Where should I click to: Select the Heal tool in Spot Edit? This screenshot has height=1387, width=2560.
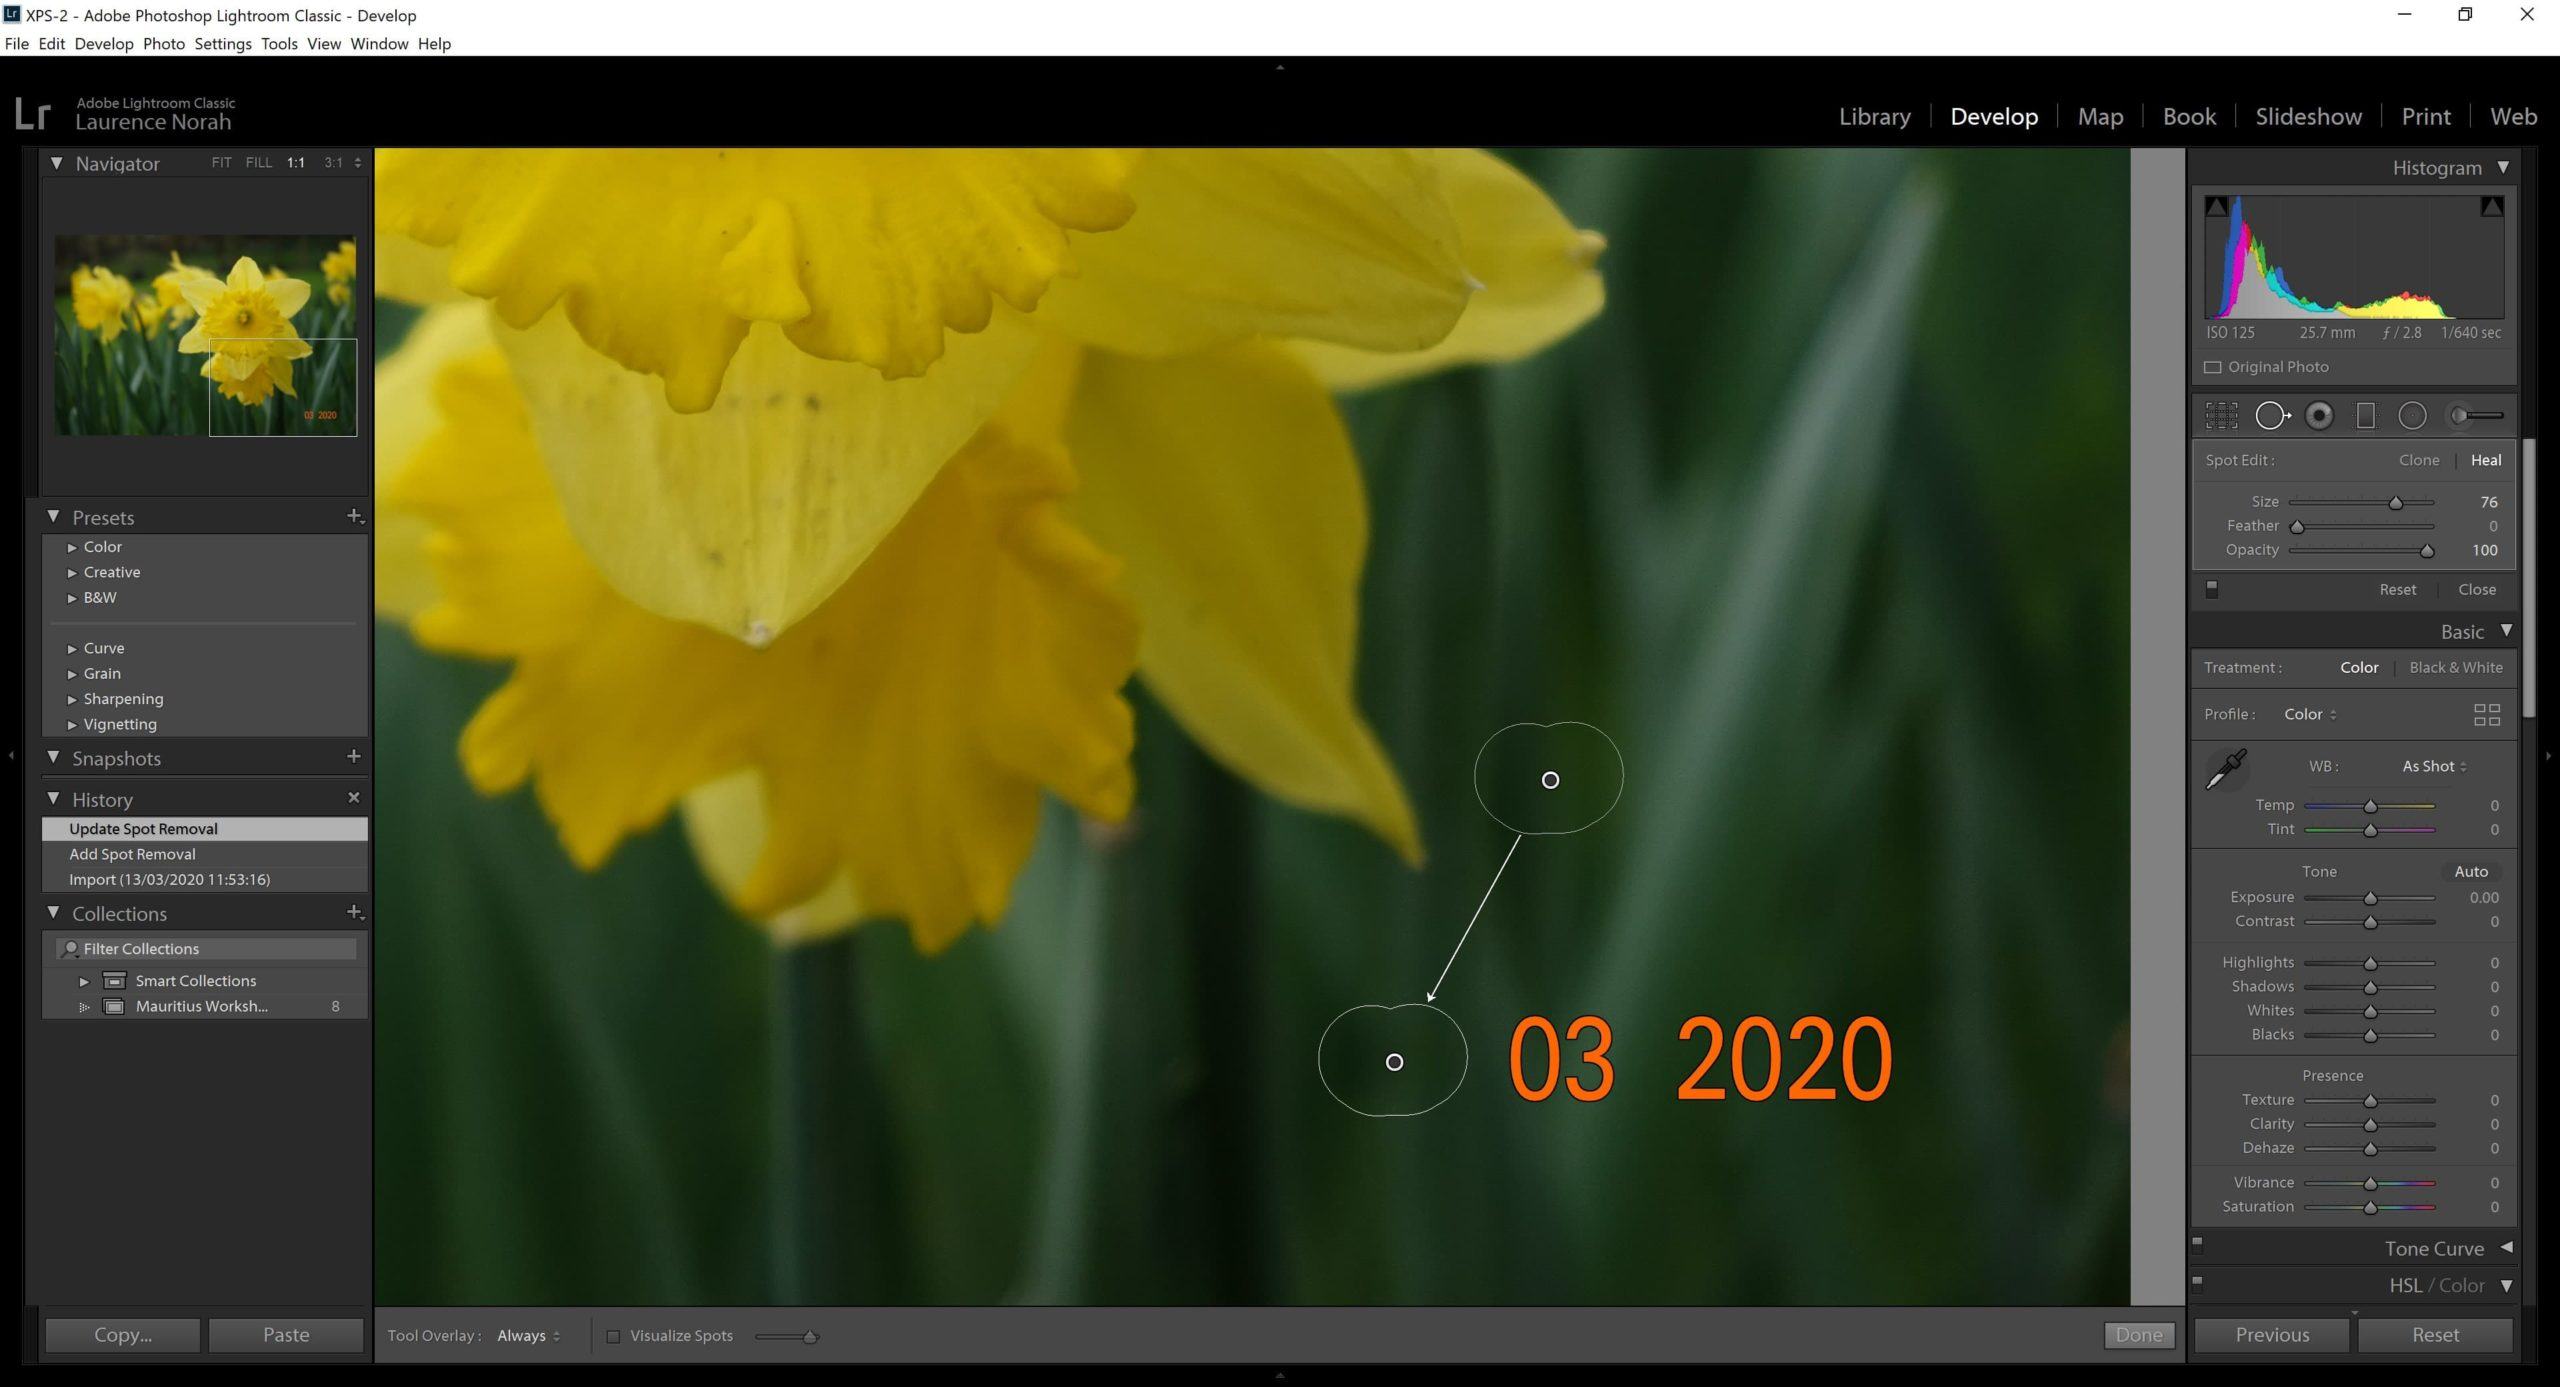pyautogui.click(x=2480, y=458)
